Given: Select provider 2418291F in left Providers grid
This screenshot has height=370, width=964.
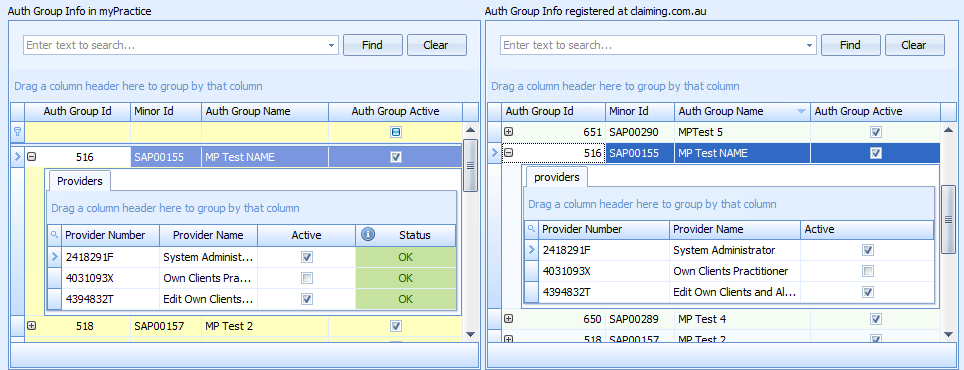Looking at the screenshot, I should [110, 257].
